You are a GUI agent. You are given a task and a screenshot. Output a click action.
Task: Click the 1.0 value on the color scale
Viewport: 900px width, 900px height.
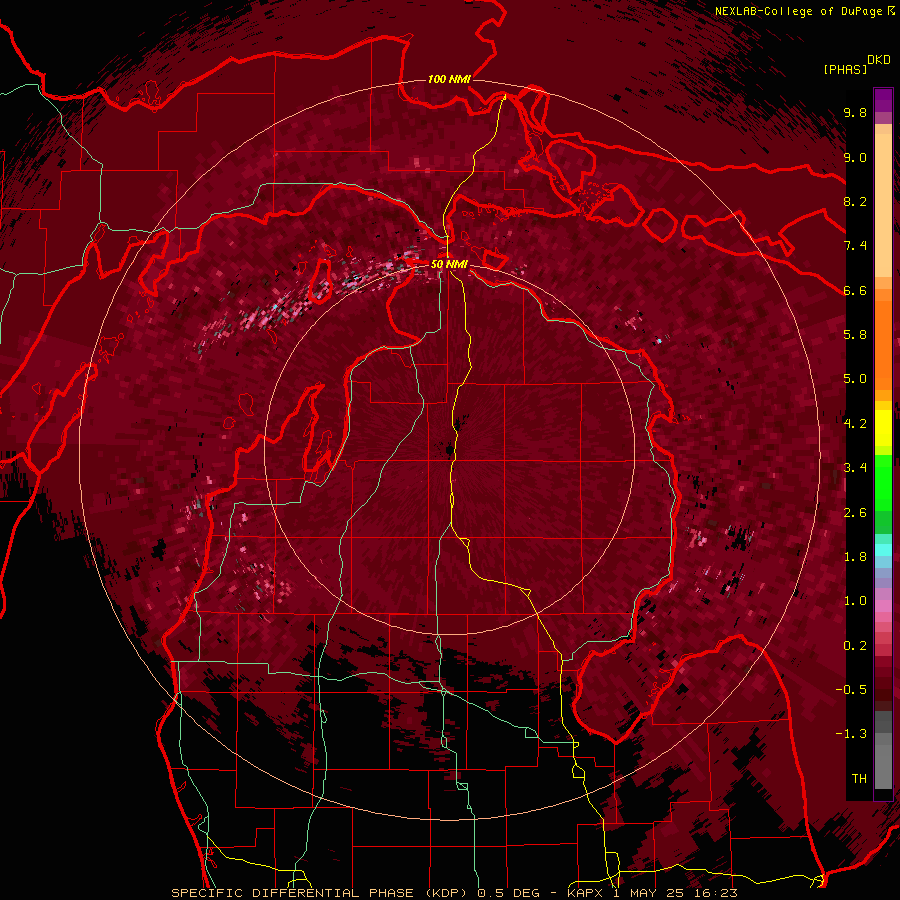855,601
